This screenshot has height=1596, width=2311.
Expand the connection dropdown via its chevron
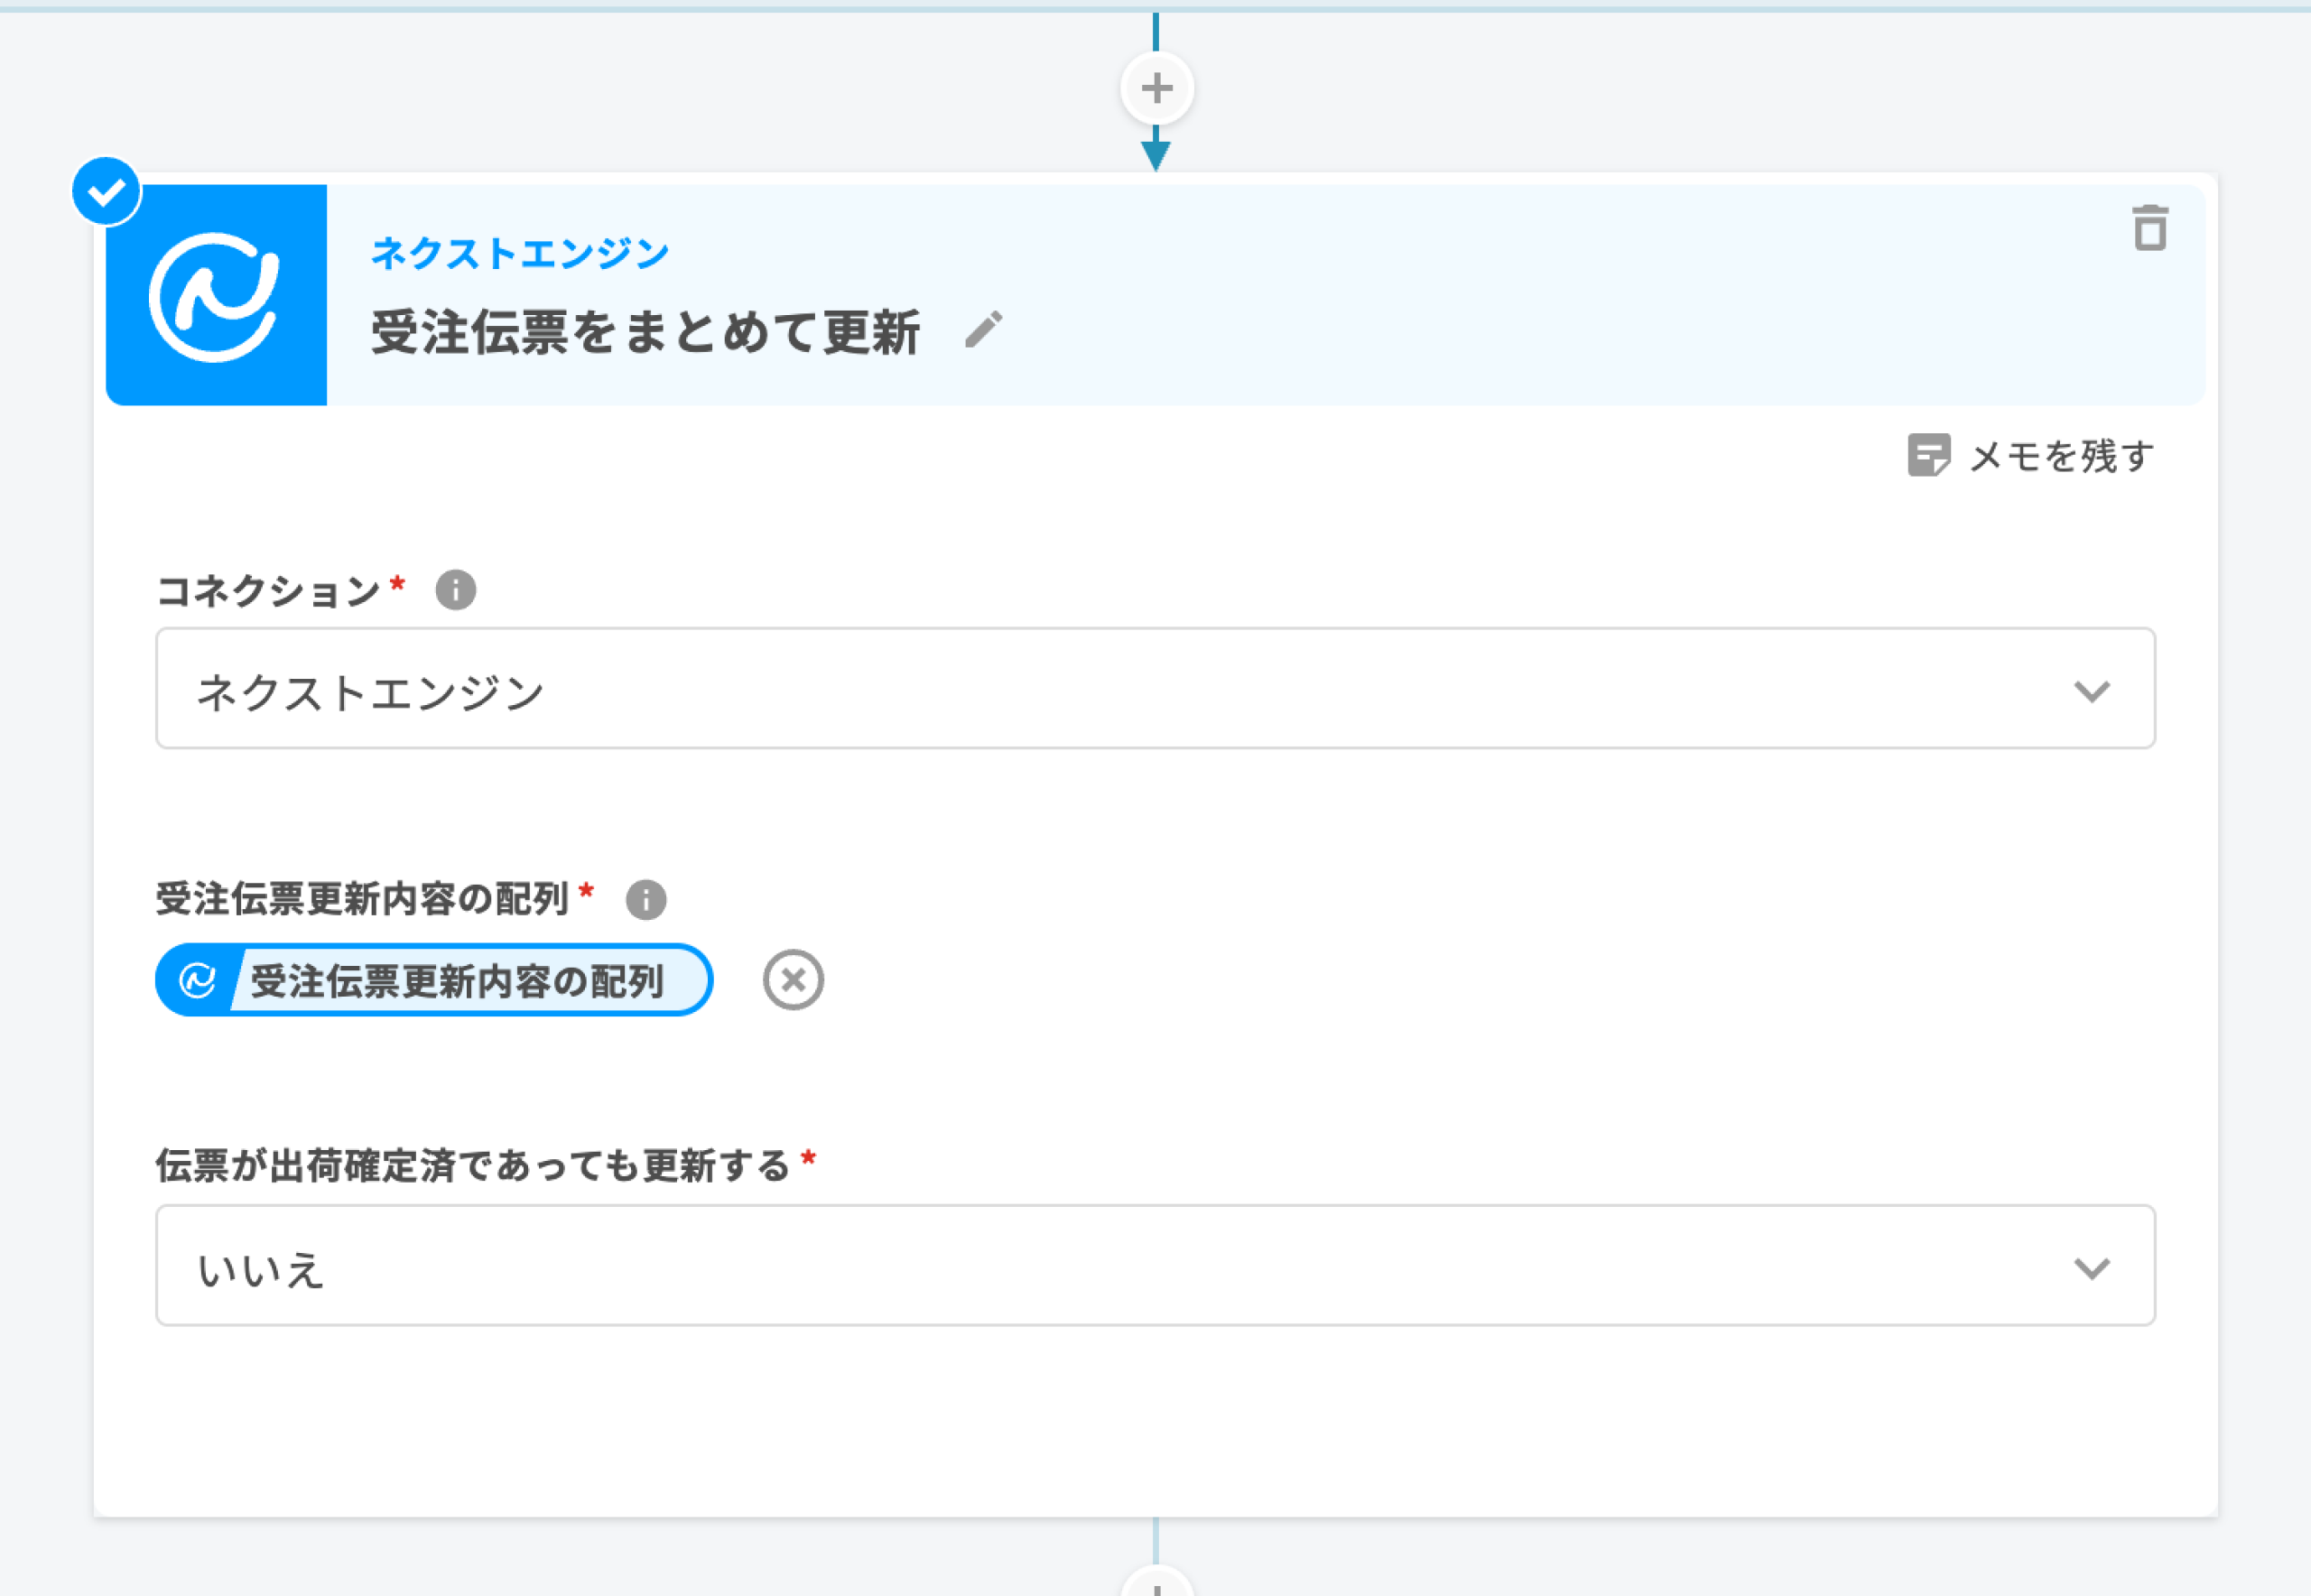point(2091,691)
